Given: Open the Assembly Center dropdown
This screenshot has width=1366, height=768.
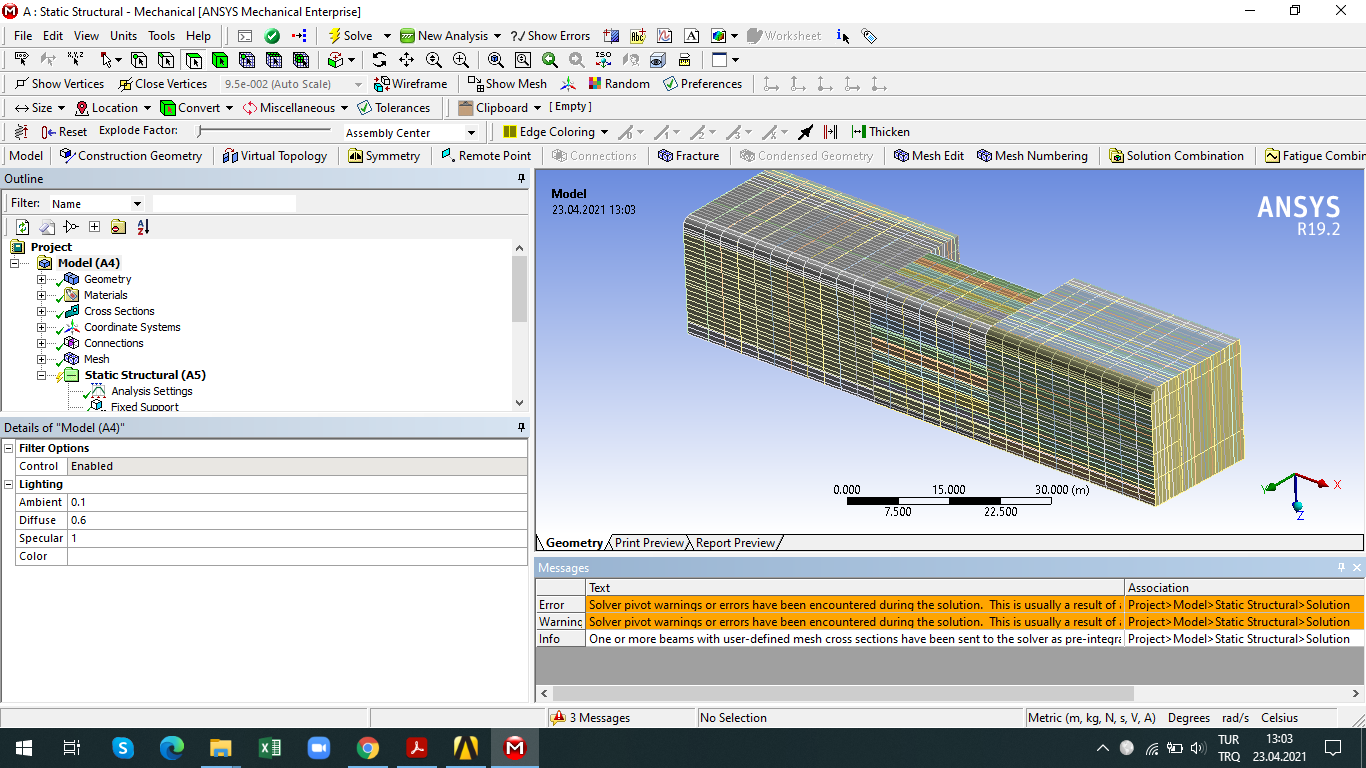Looking at the screenshot, I should click(472, 133).
